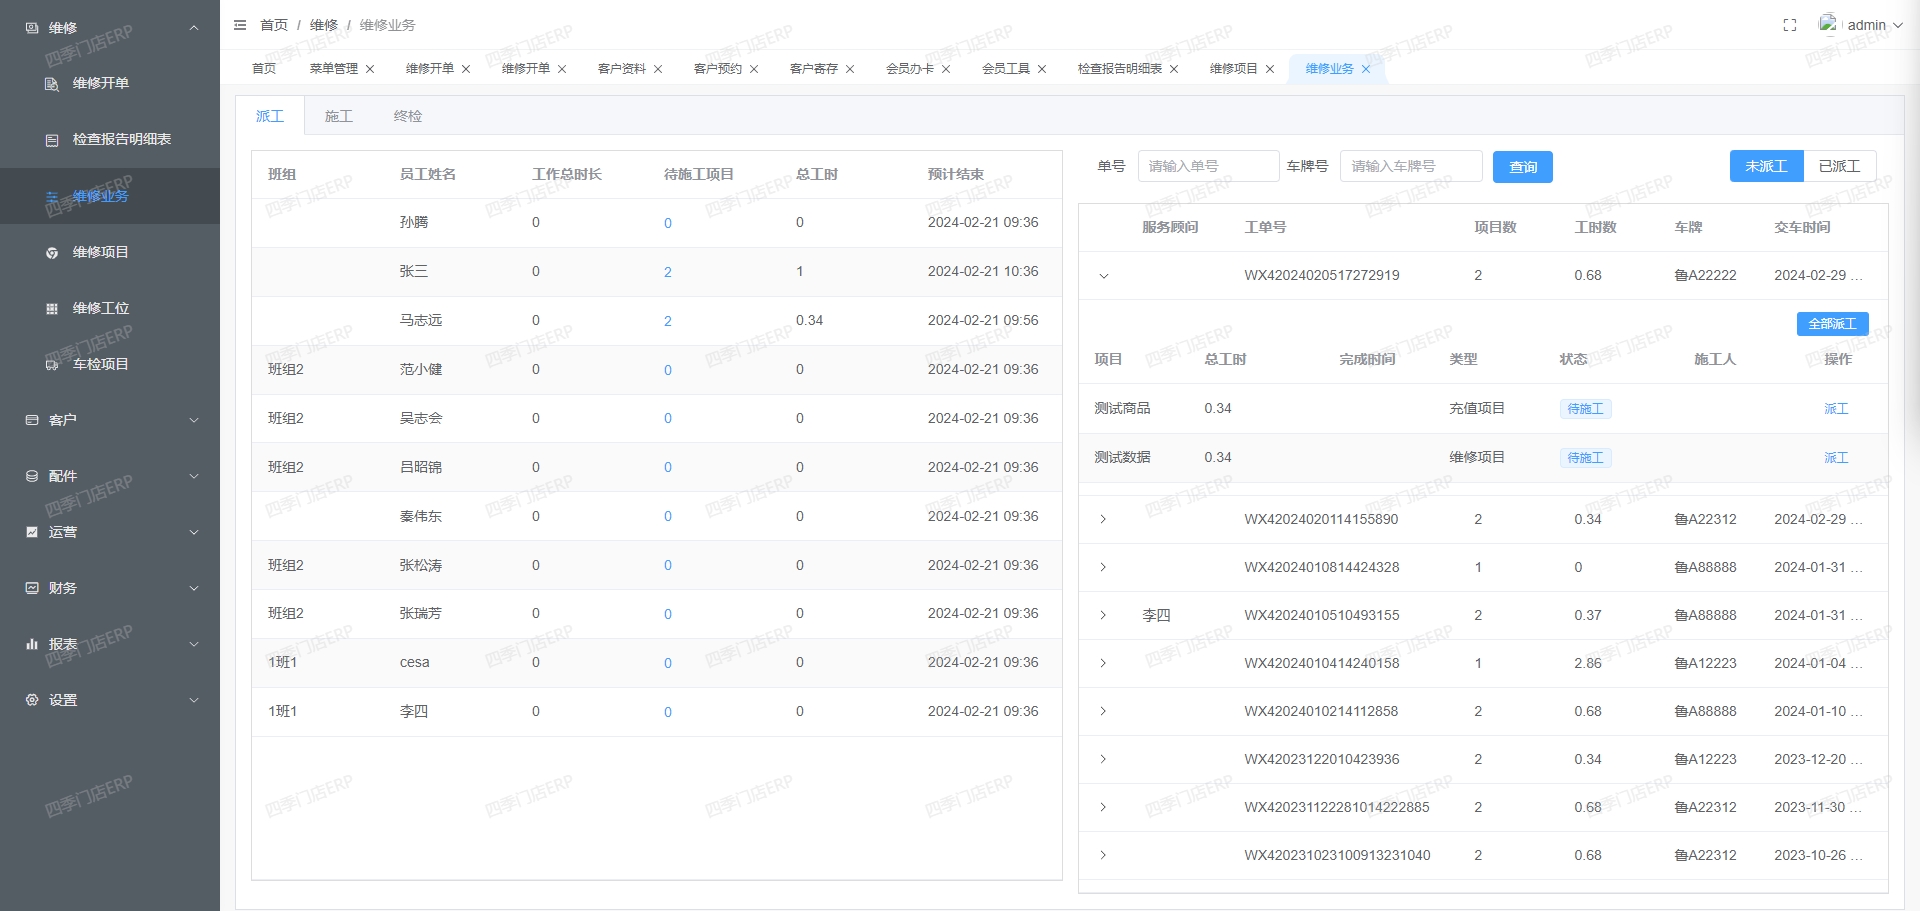1920x911 pixels.
Task: Expand work order WX42024010814424328 row
Action: coord(1103,567)
